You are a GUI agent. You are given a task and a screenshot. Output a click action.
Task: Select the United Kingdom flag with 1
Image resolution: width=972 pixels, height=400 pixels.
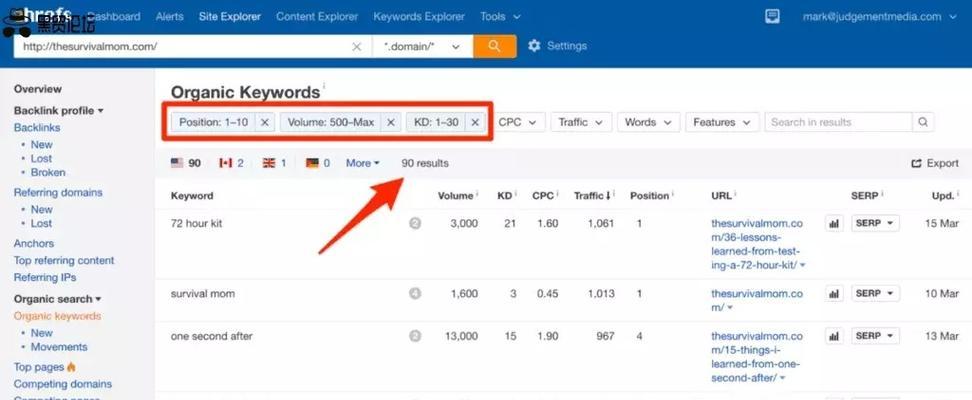coord(275,163)
